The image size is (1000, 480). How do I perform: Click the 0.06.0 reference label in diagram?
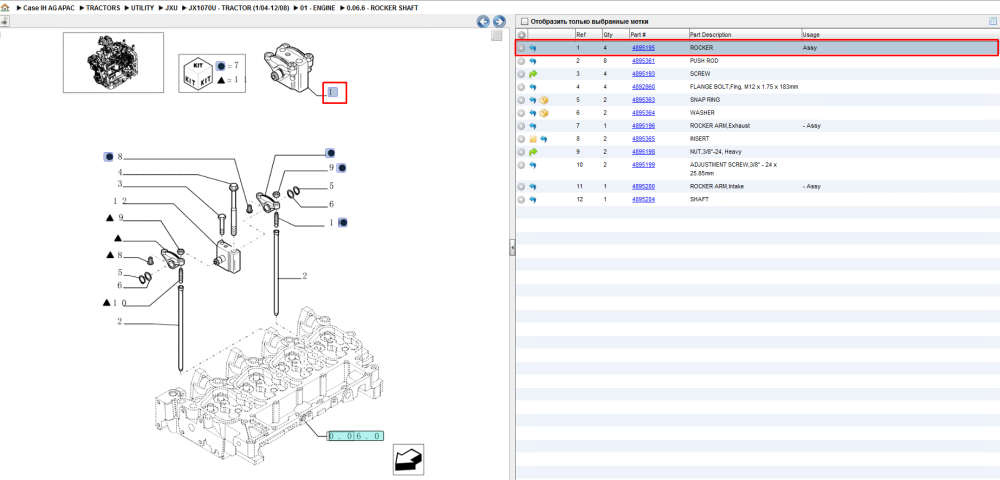355,436
